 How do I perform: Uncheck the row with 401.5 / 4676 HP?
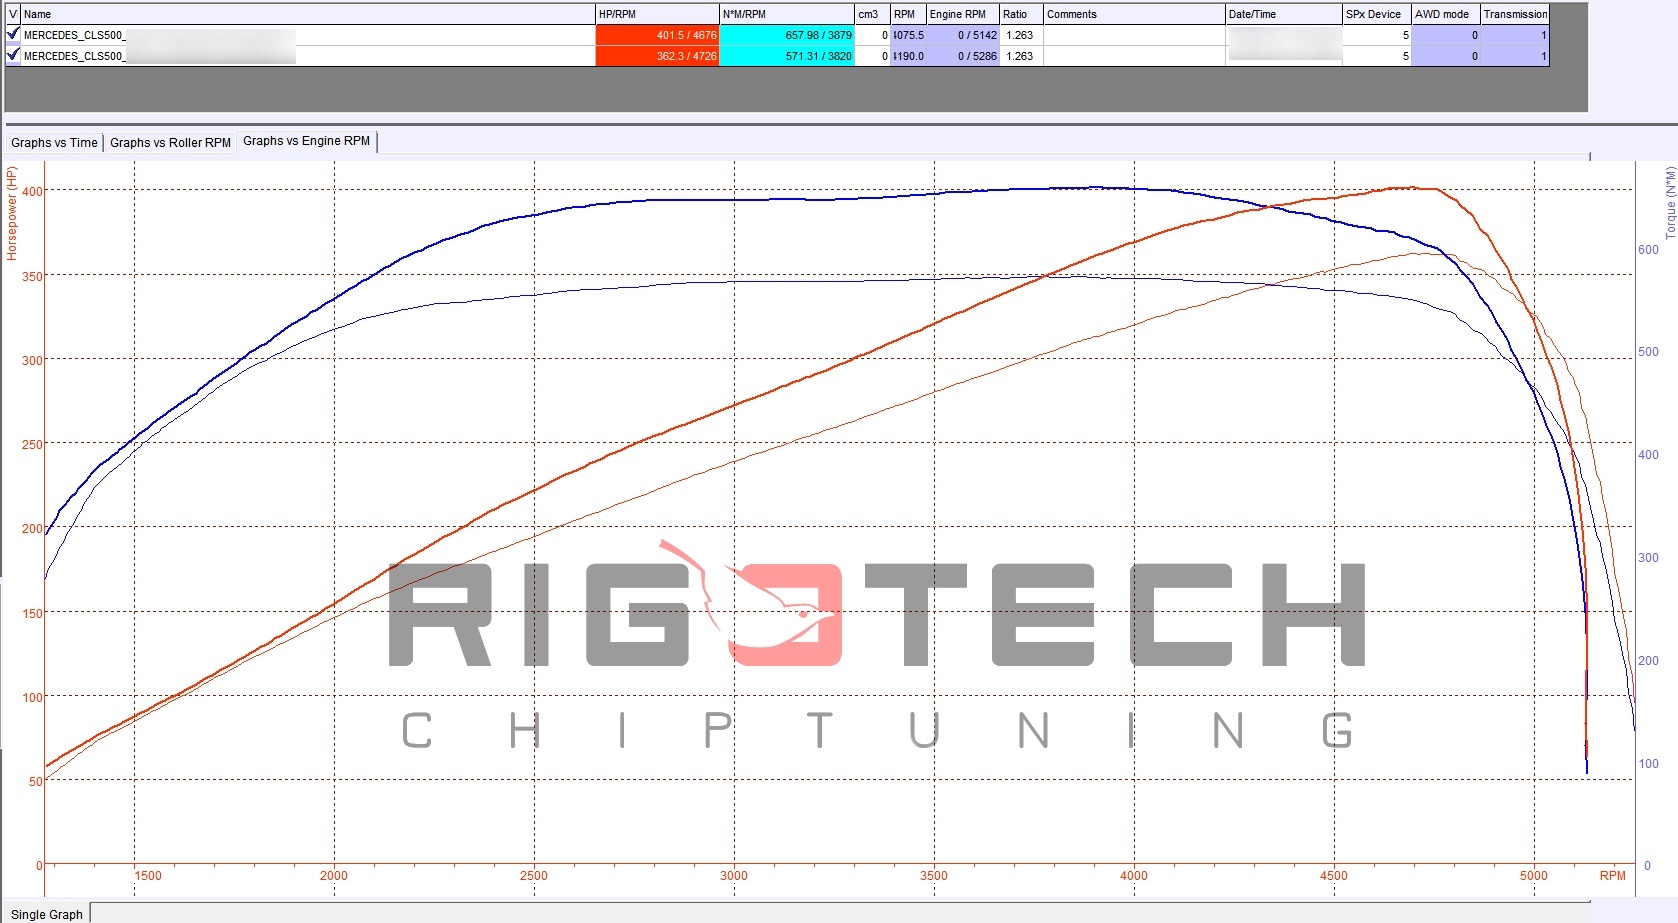(x=13, y=34)
